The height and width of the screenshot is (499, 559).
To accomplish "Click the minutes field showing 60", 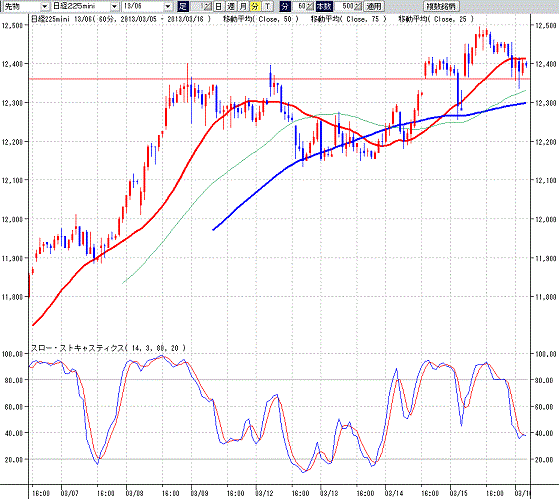I will pos(302,6).
